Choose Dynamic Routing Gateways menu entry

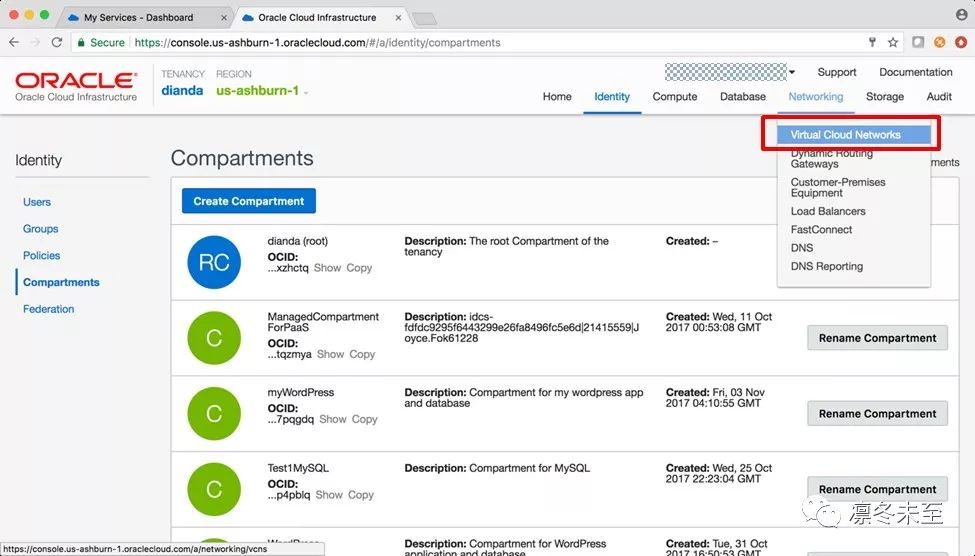coord(831,159)
